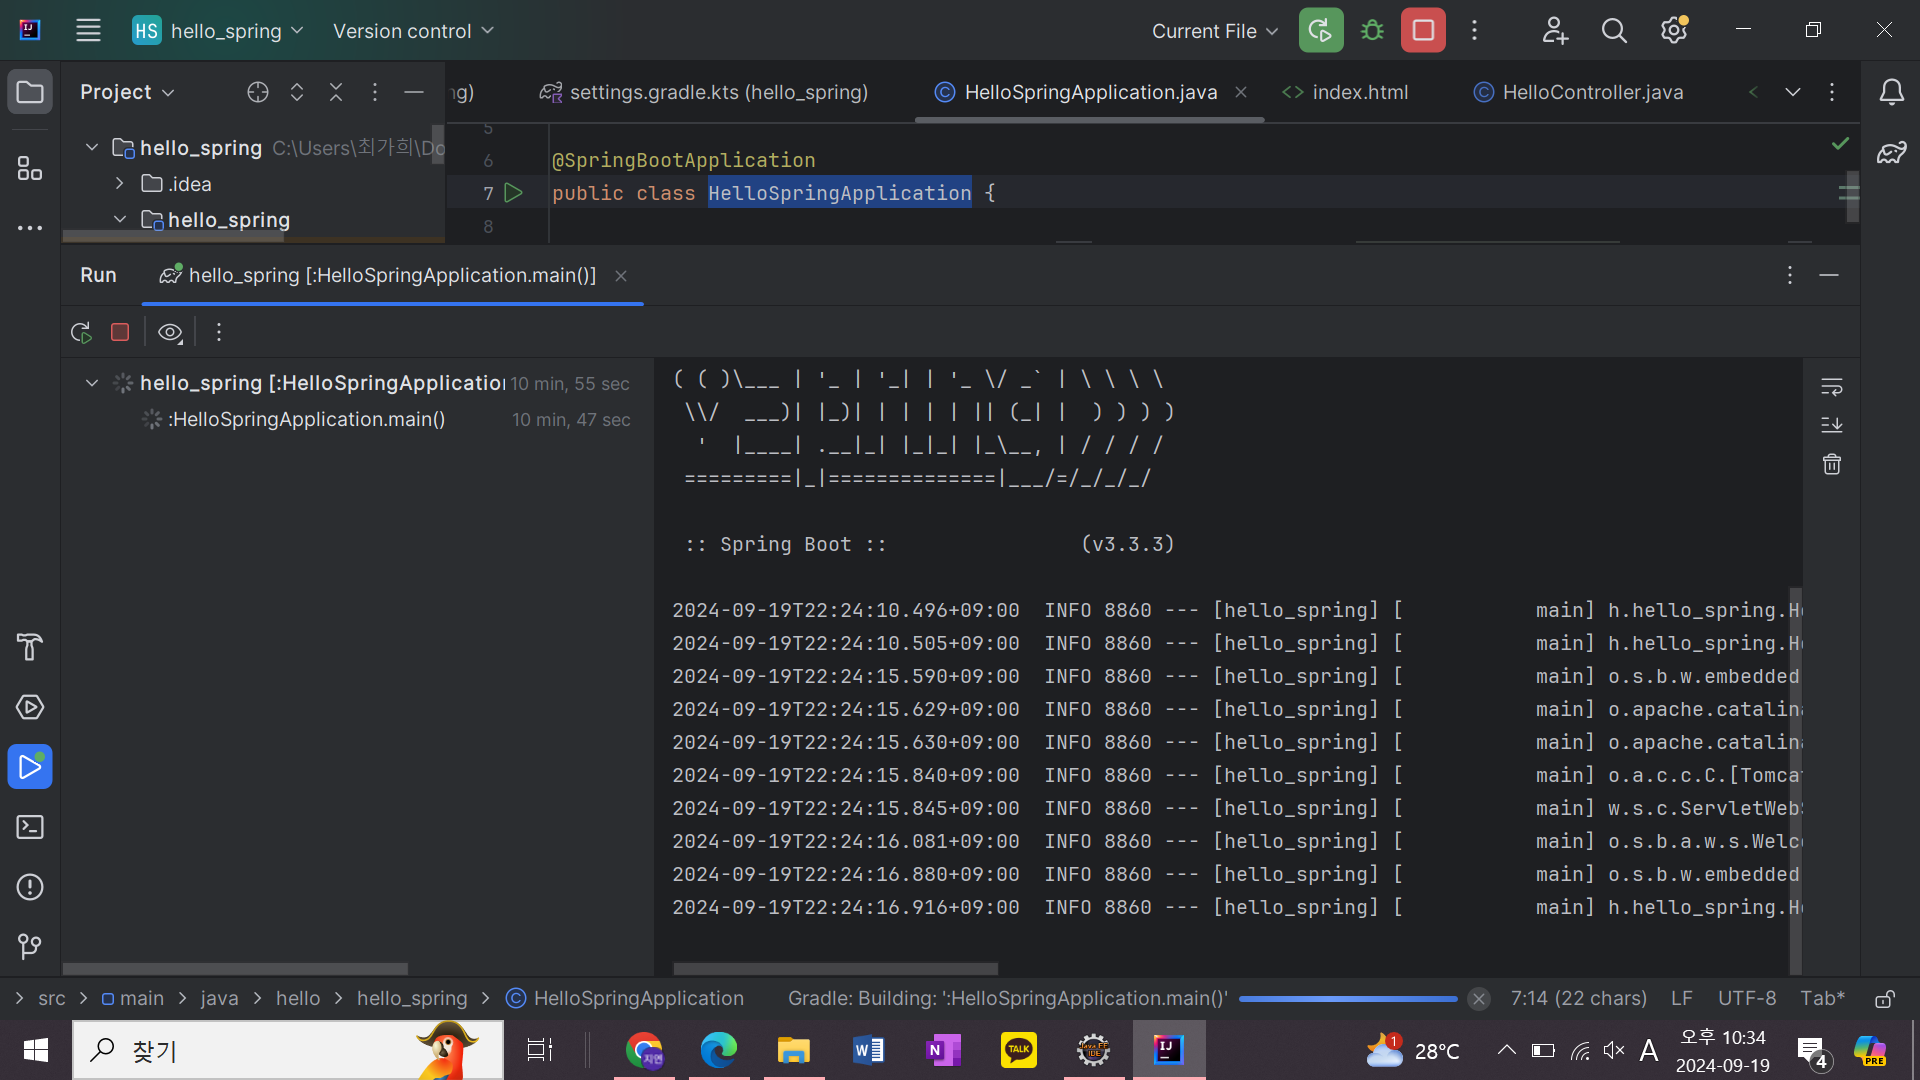Rerun HelloSpringApplication from top toolbar
This screenshot has height=1080, width=1920.
coord(1320,30)
